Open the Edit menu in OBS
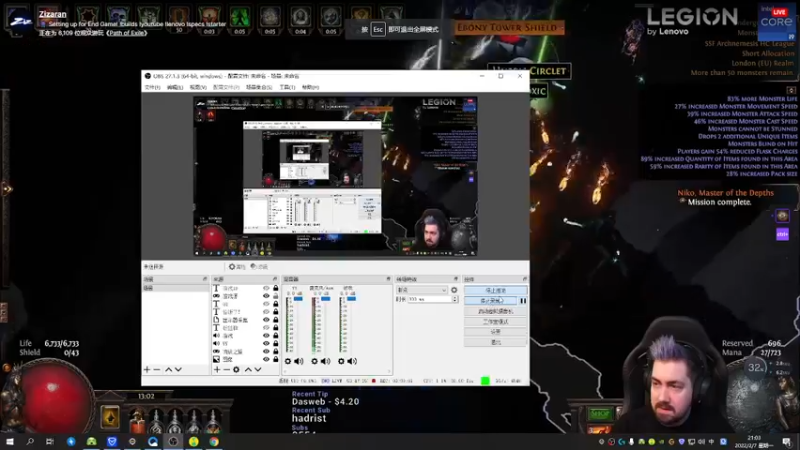Image resolution: width=800 pixels, height=450 pixels. [174, 87]
